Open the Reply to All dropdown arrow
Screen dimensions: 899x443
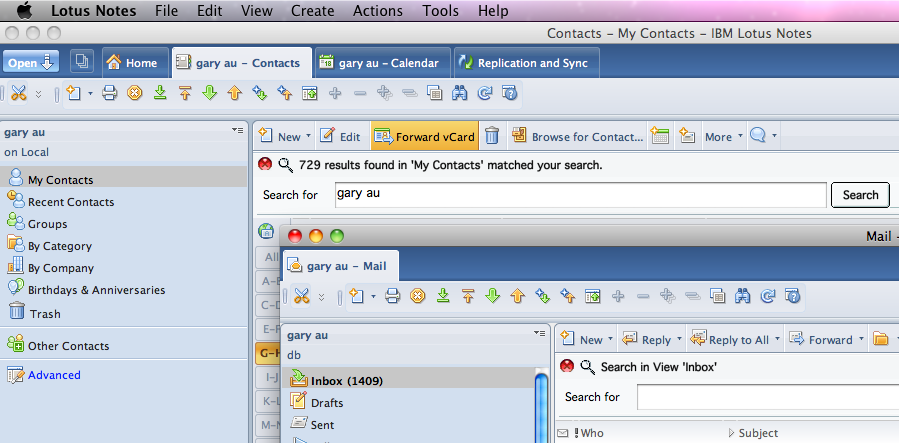777,339
